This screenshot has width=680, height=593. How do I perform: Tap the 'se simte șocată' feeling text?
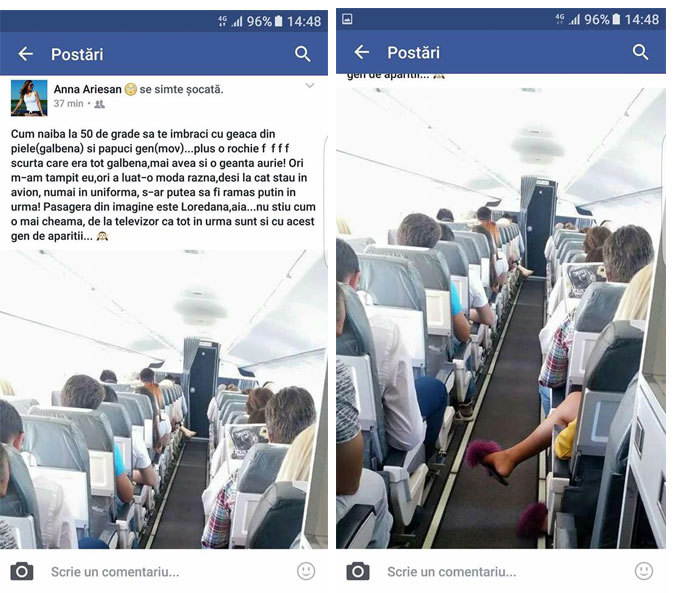click(x=181, y=89)
